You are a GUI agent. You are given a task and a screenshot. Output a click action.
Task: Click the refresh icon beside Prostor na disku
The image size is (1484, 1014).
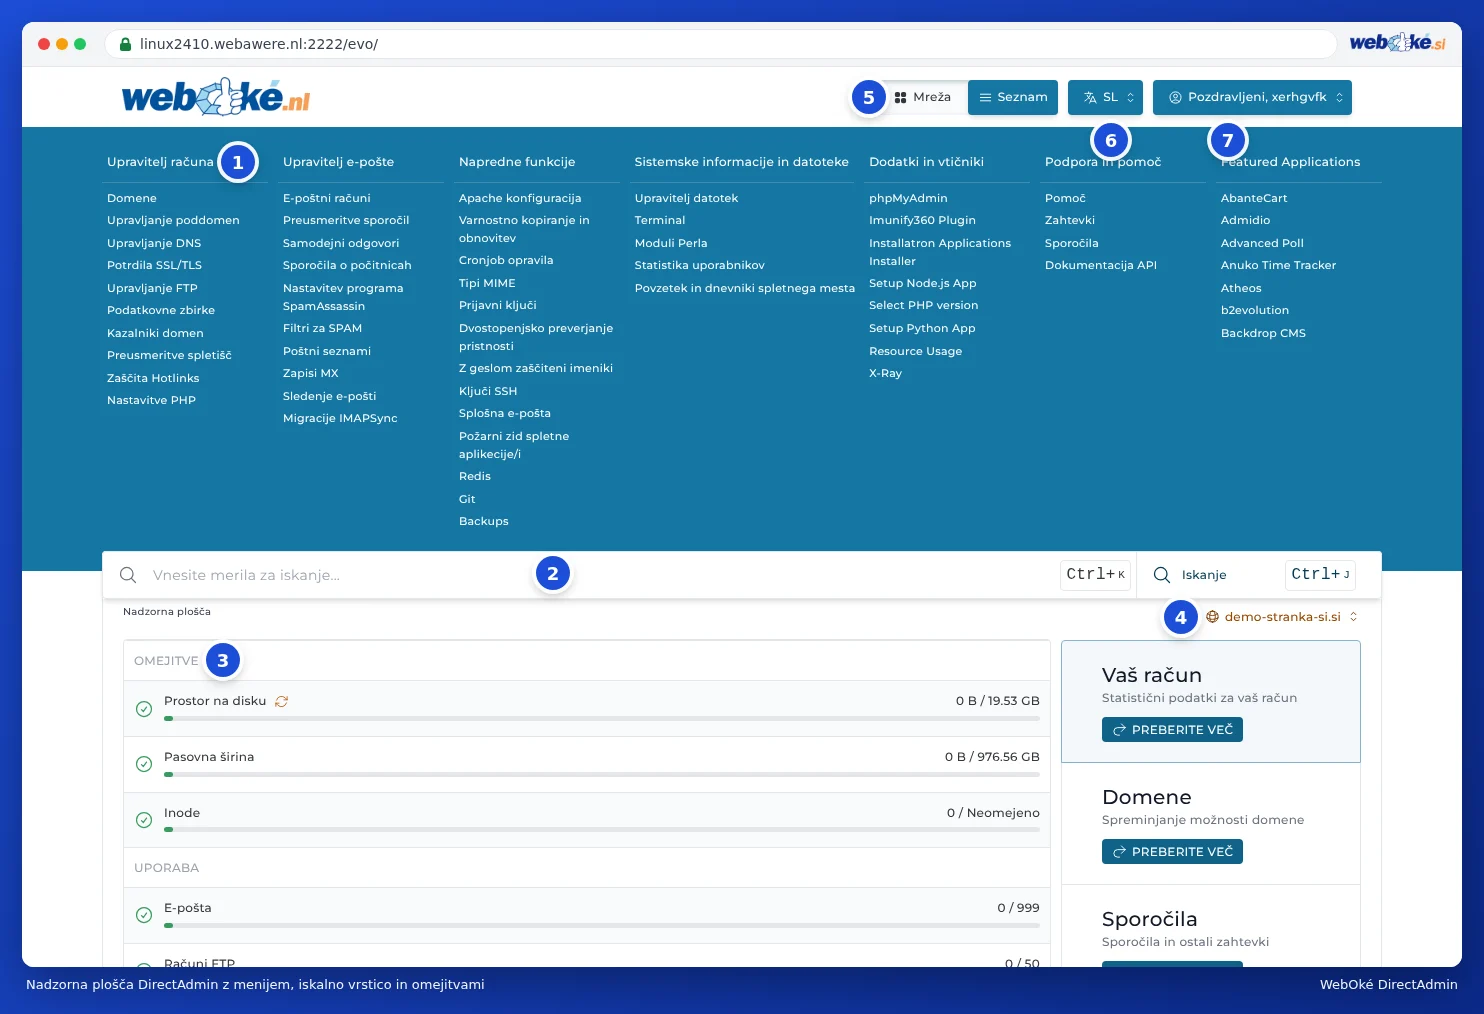282,701
